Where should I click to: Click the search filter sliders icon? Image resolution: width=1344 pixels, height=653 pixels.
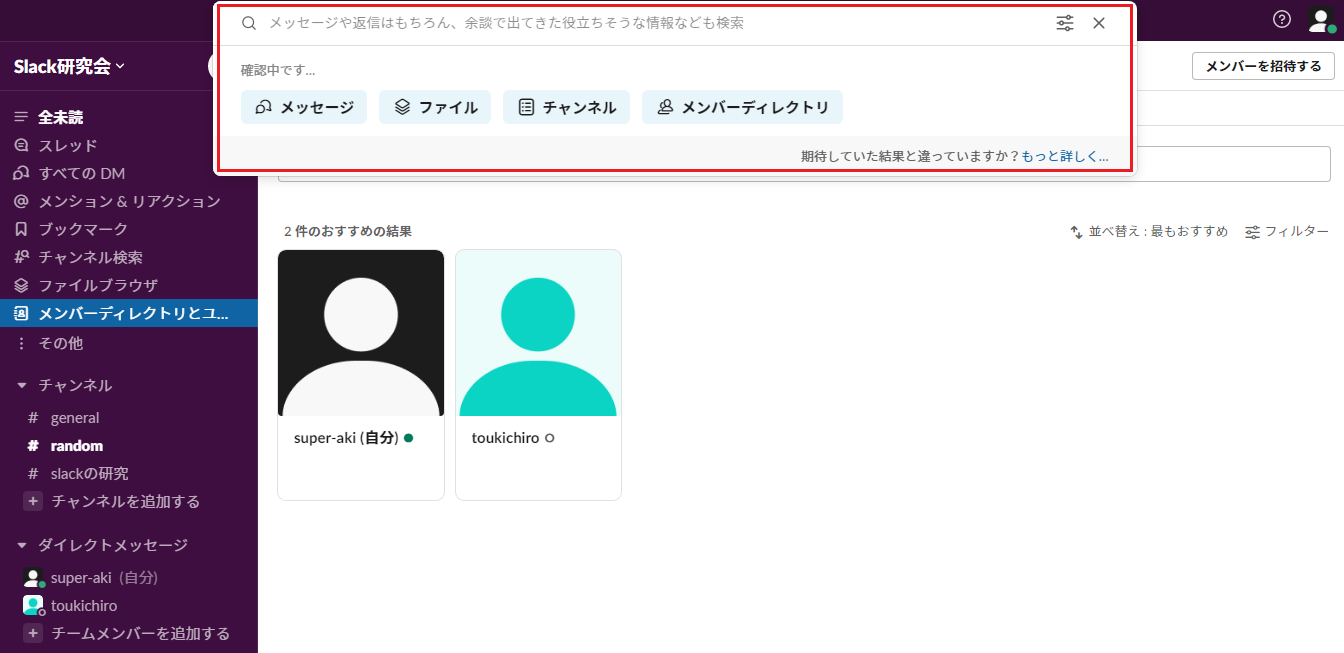pyautogui.click(x=1065, y=23)
